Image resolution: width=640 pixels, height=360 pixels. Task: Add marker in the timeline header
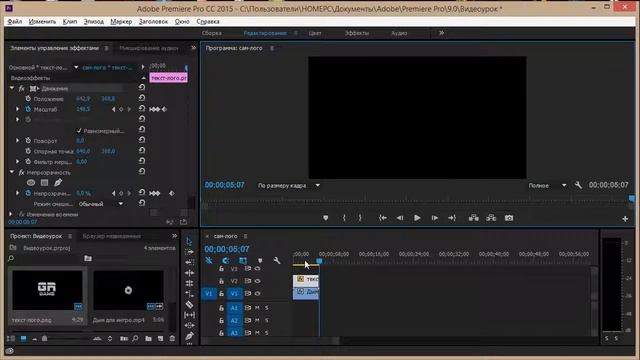260,260
